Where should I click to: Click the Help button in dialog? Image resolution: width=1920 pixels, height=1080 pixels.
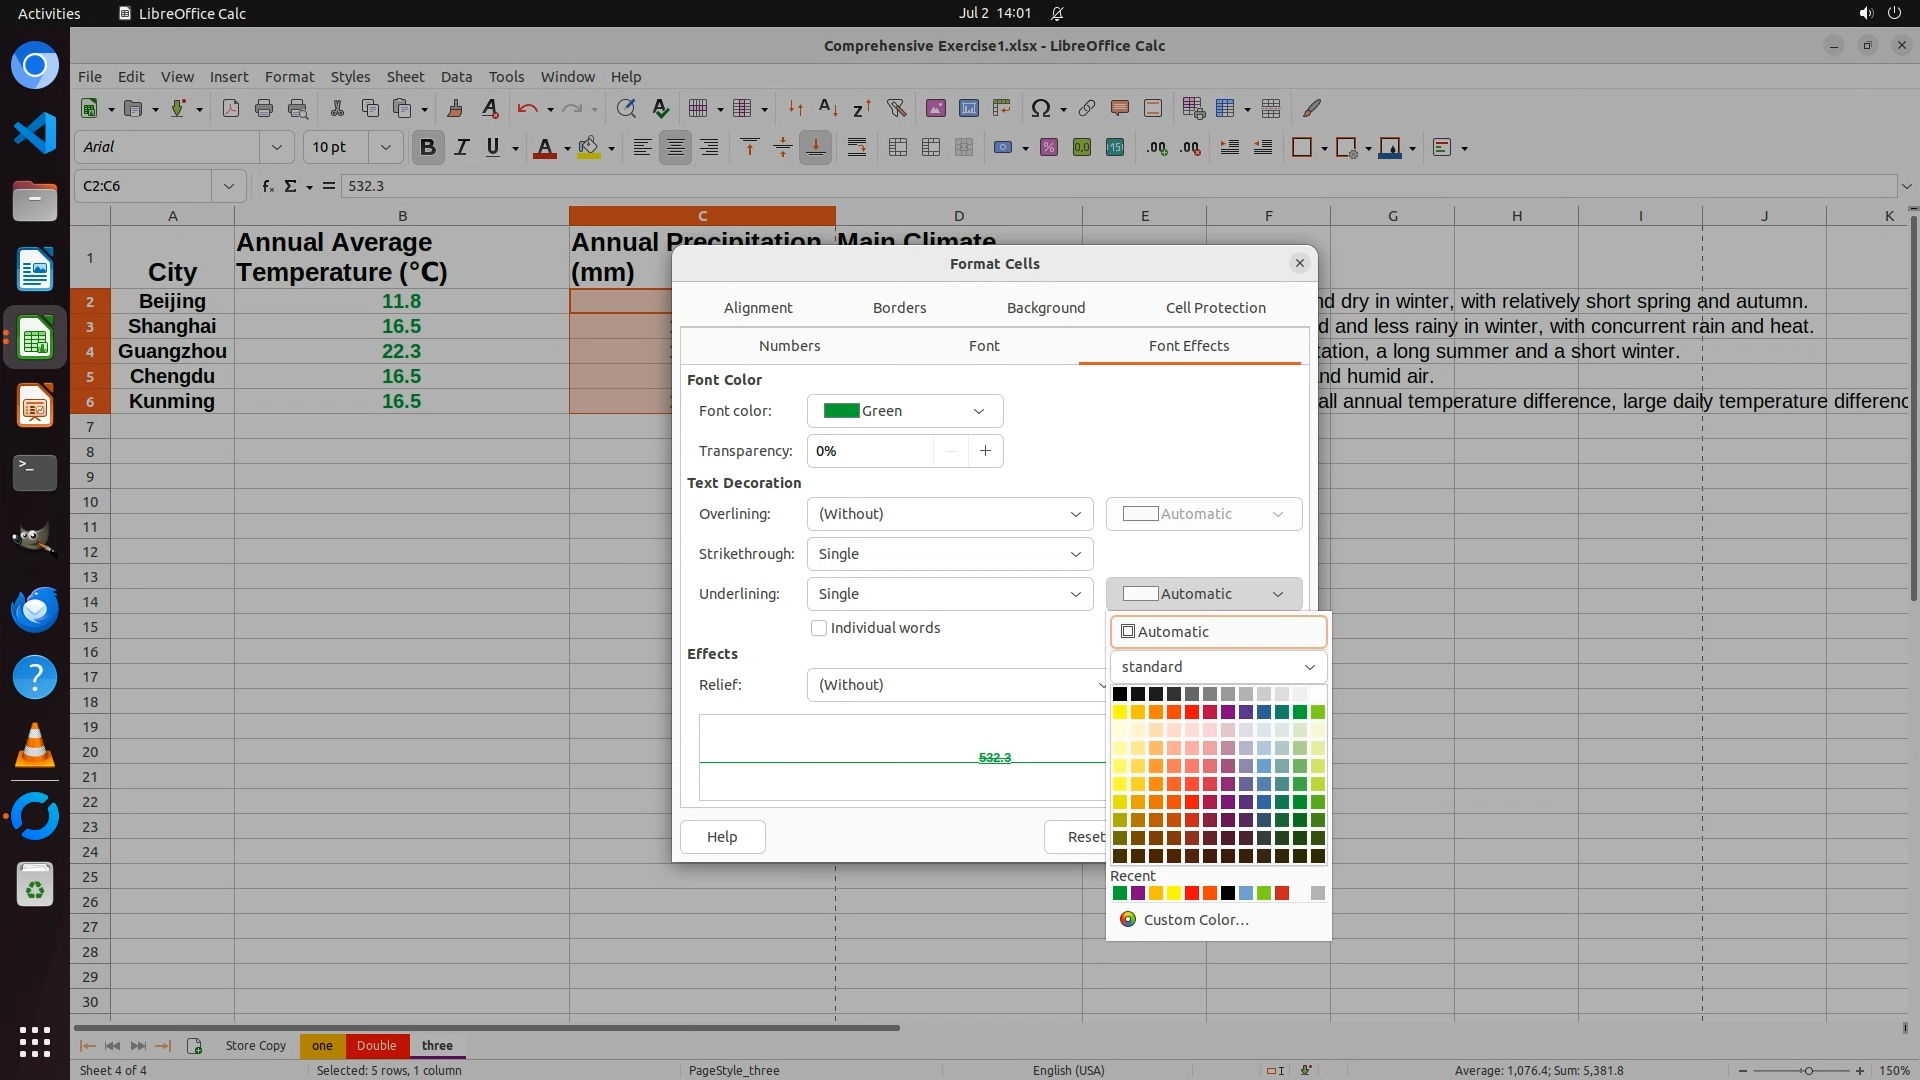tap(722, 837)
